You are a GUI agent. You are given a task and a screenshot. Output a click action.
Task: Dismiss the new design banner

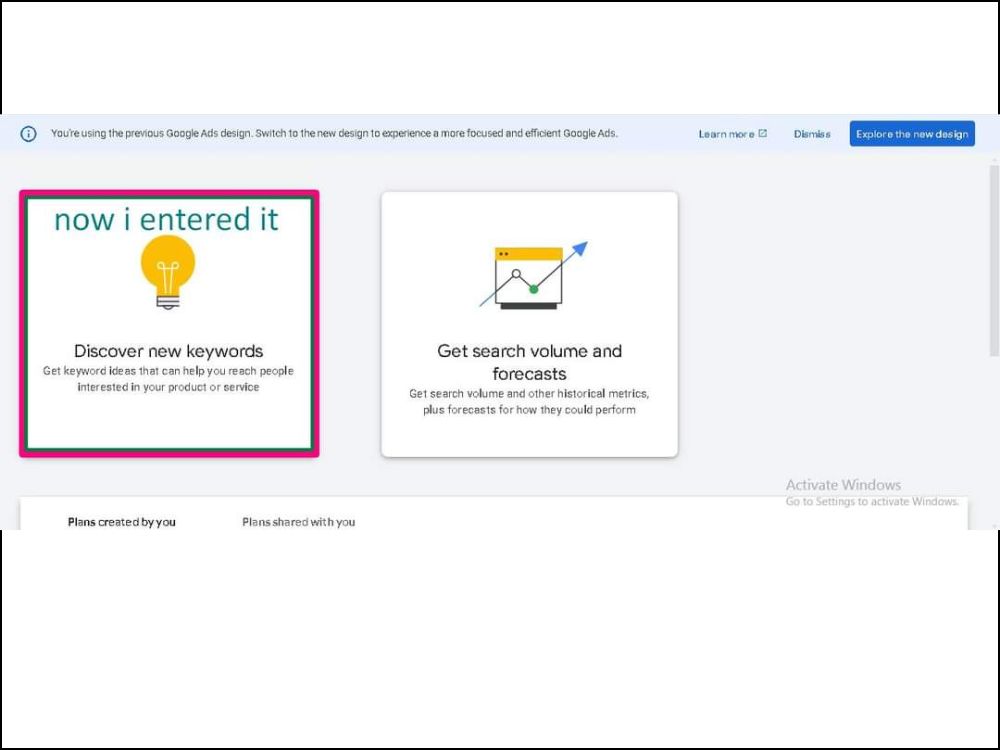pos(812,134)
